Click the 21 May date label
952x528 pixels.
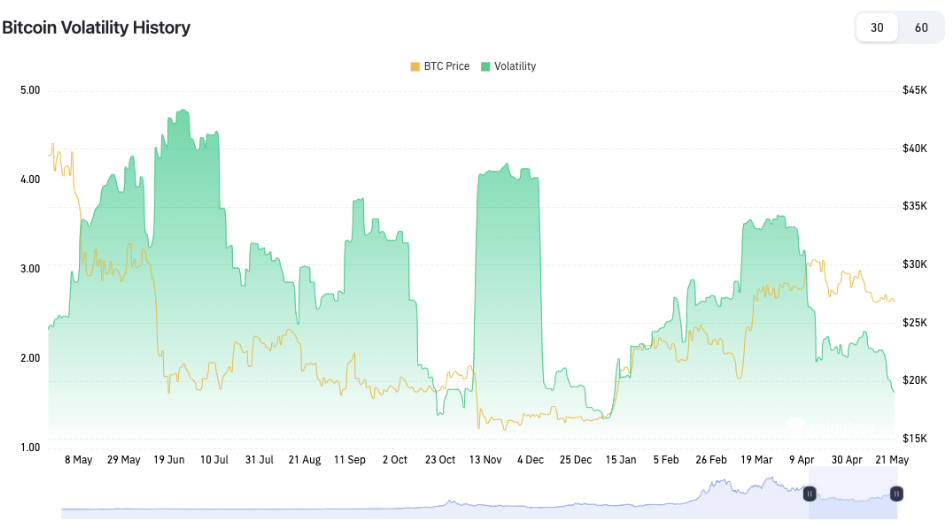point(892,459)
